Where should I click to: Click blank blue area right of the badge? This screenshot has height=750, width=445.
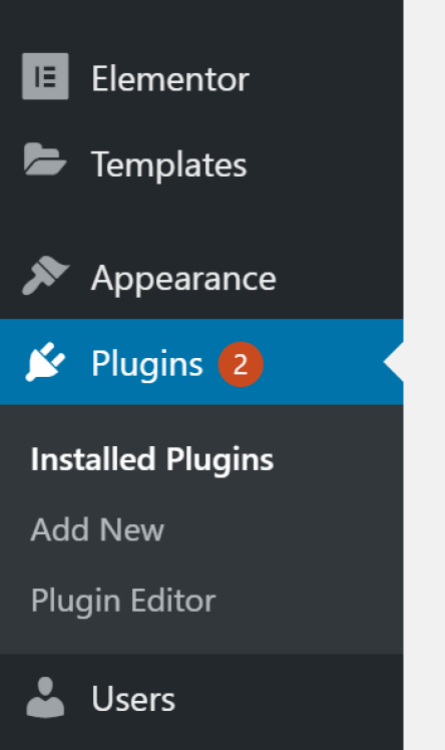(x=323, y=362)
